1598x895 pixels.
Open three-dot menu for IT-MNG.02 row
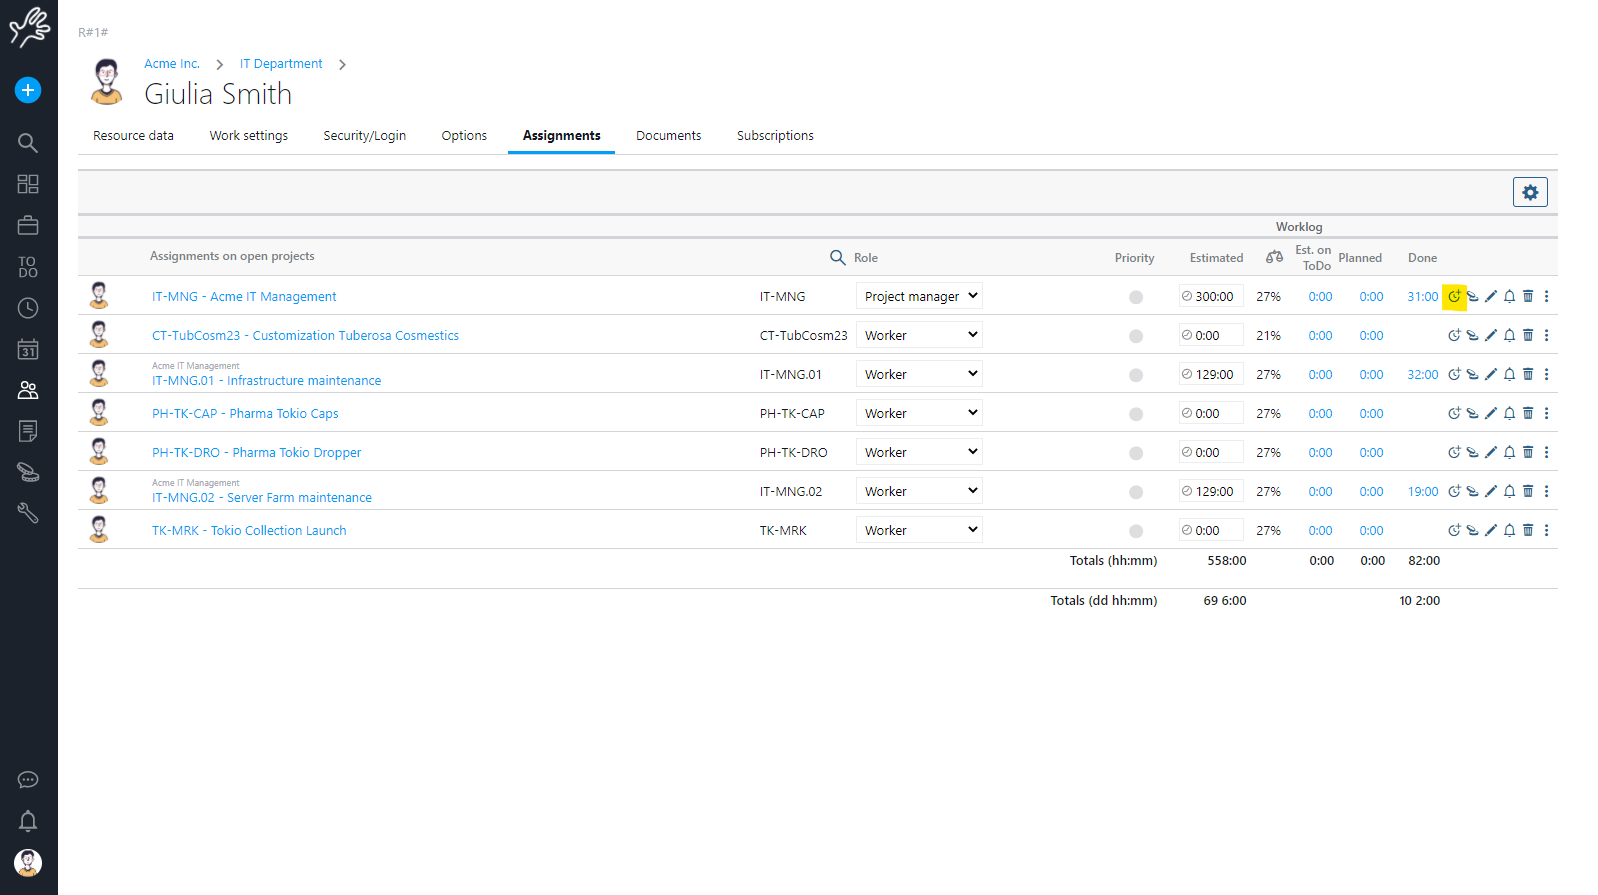(x=1546, y=491)
